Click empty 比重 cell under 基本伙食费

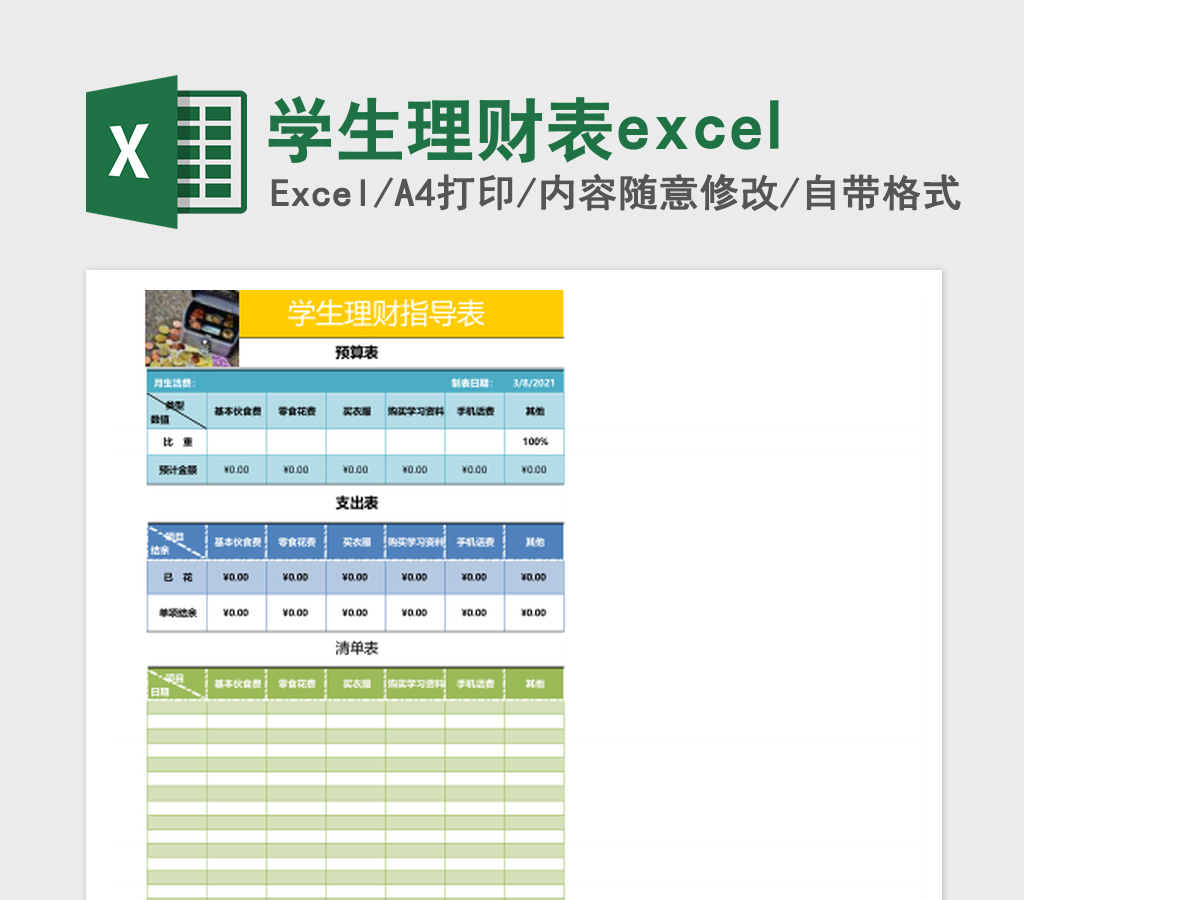pyautogui.click(x=237, y=442)
